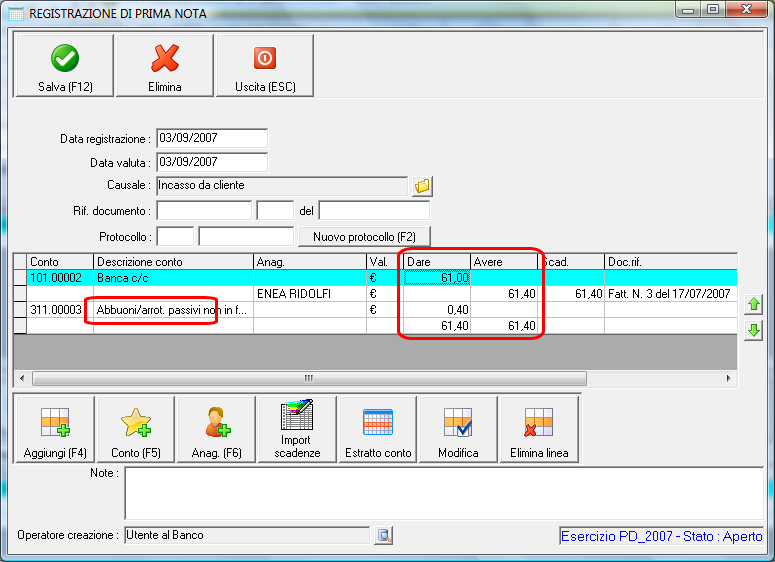775x562 pixels.
Task: Click Abbuoni/arrot. passivi description cell
Action: [x=173, y=310]
